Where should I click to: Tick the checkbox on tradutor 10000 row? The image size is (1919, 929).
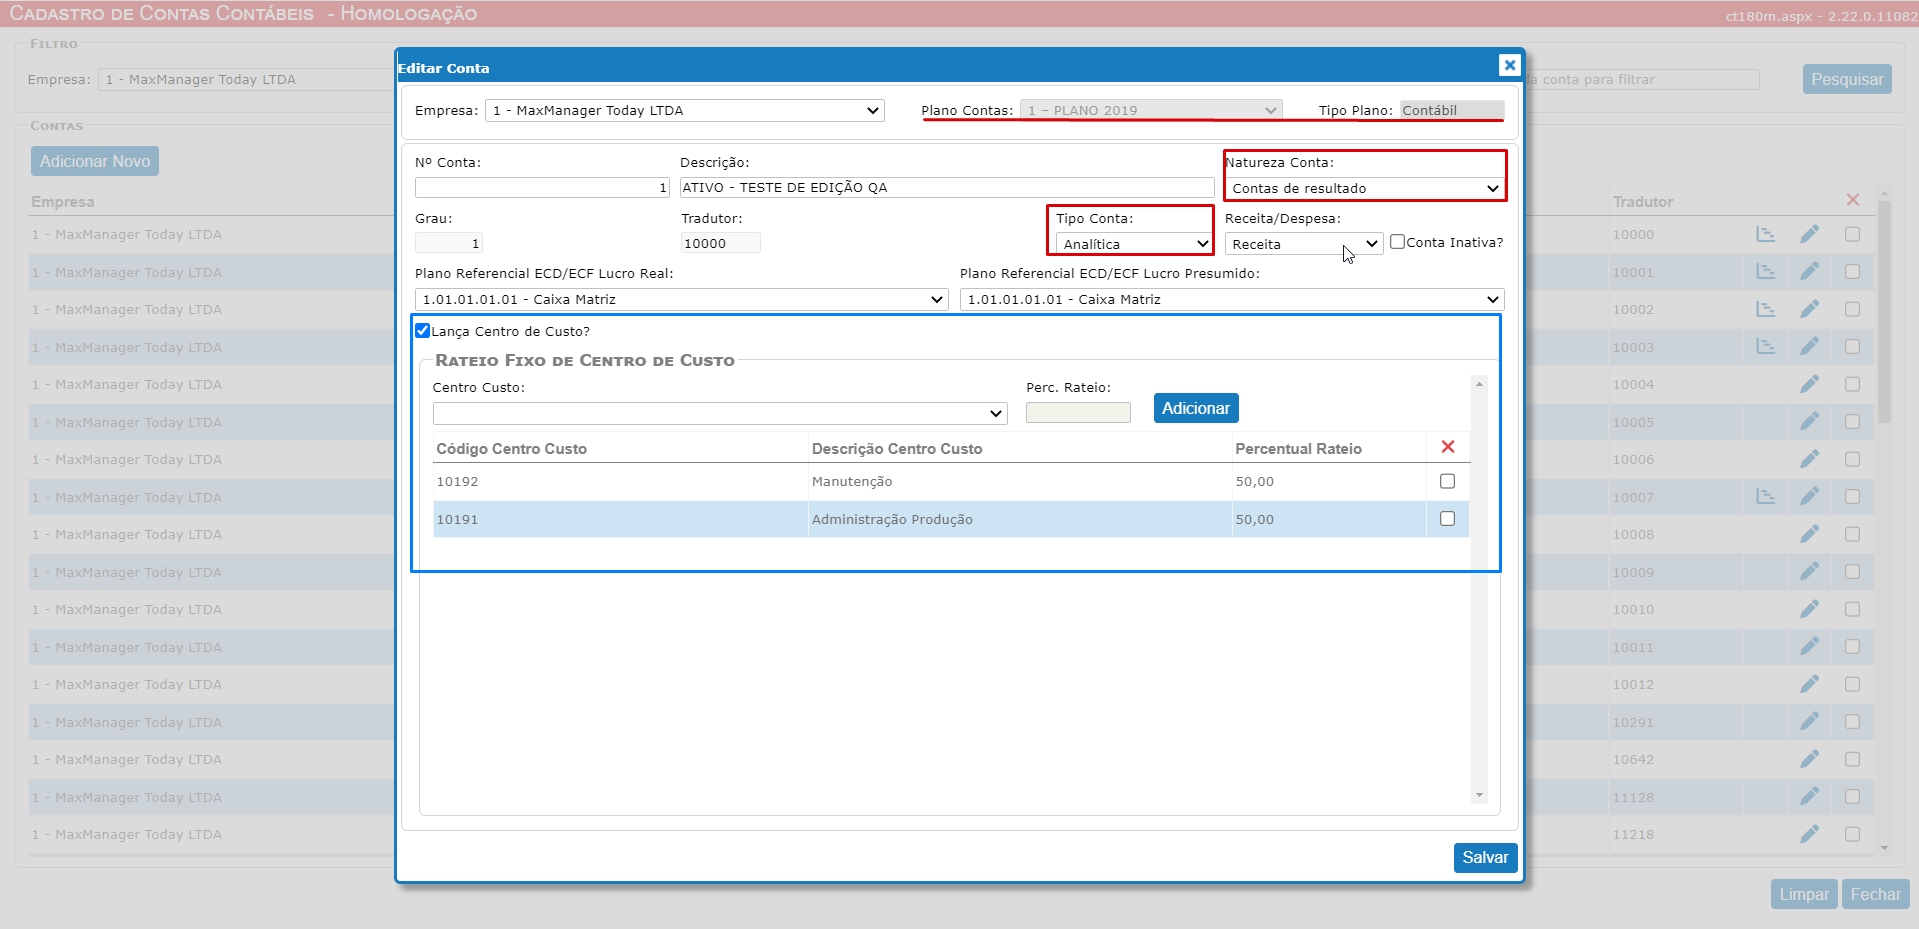(1852, 234)
